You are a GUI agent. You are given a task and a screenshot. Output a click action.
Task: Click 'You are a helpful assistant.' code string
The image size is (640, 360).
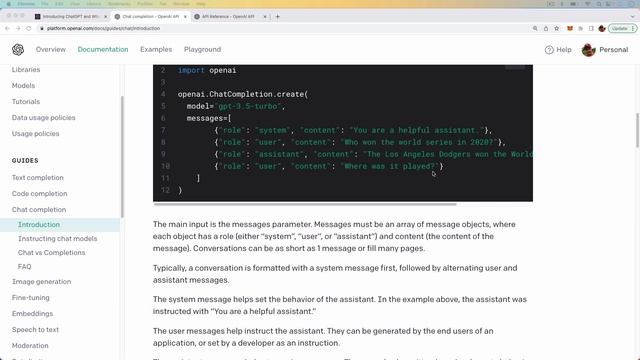(x=417, y=130)
